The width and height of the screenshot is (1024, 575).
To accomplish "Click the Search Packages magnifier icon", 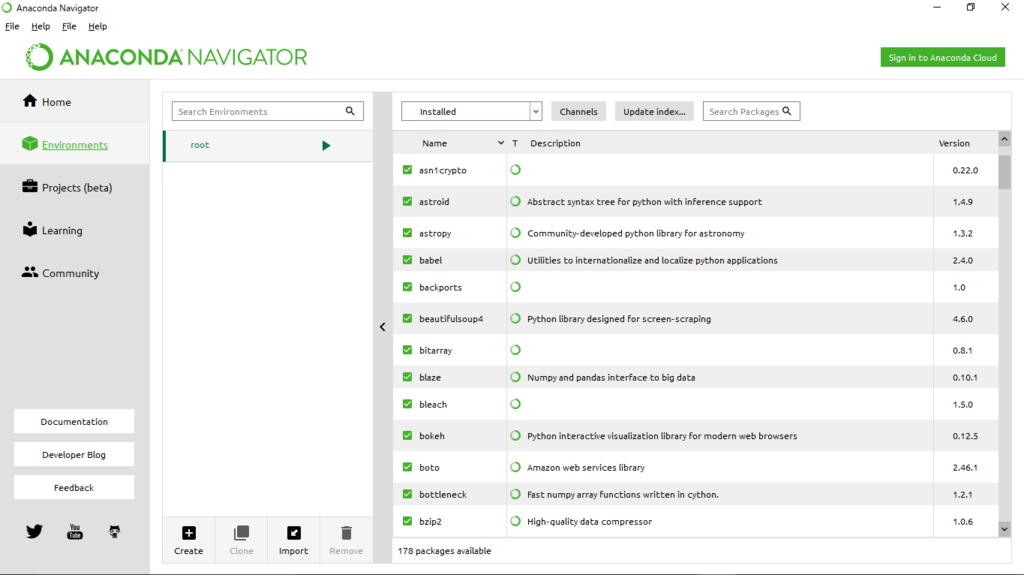I will (x=787, y=111).
